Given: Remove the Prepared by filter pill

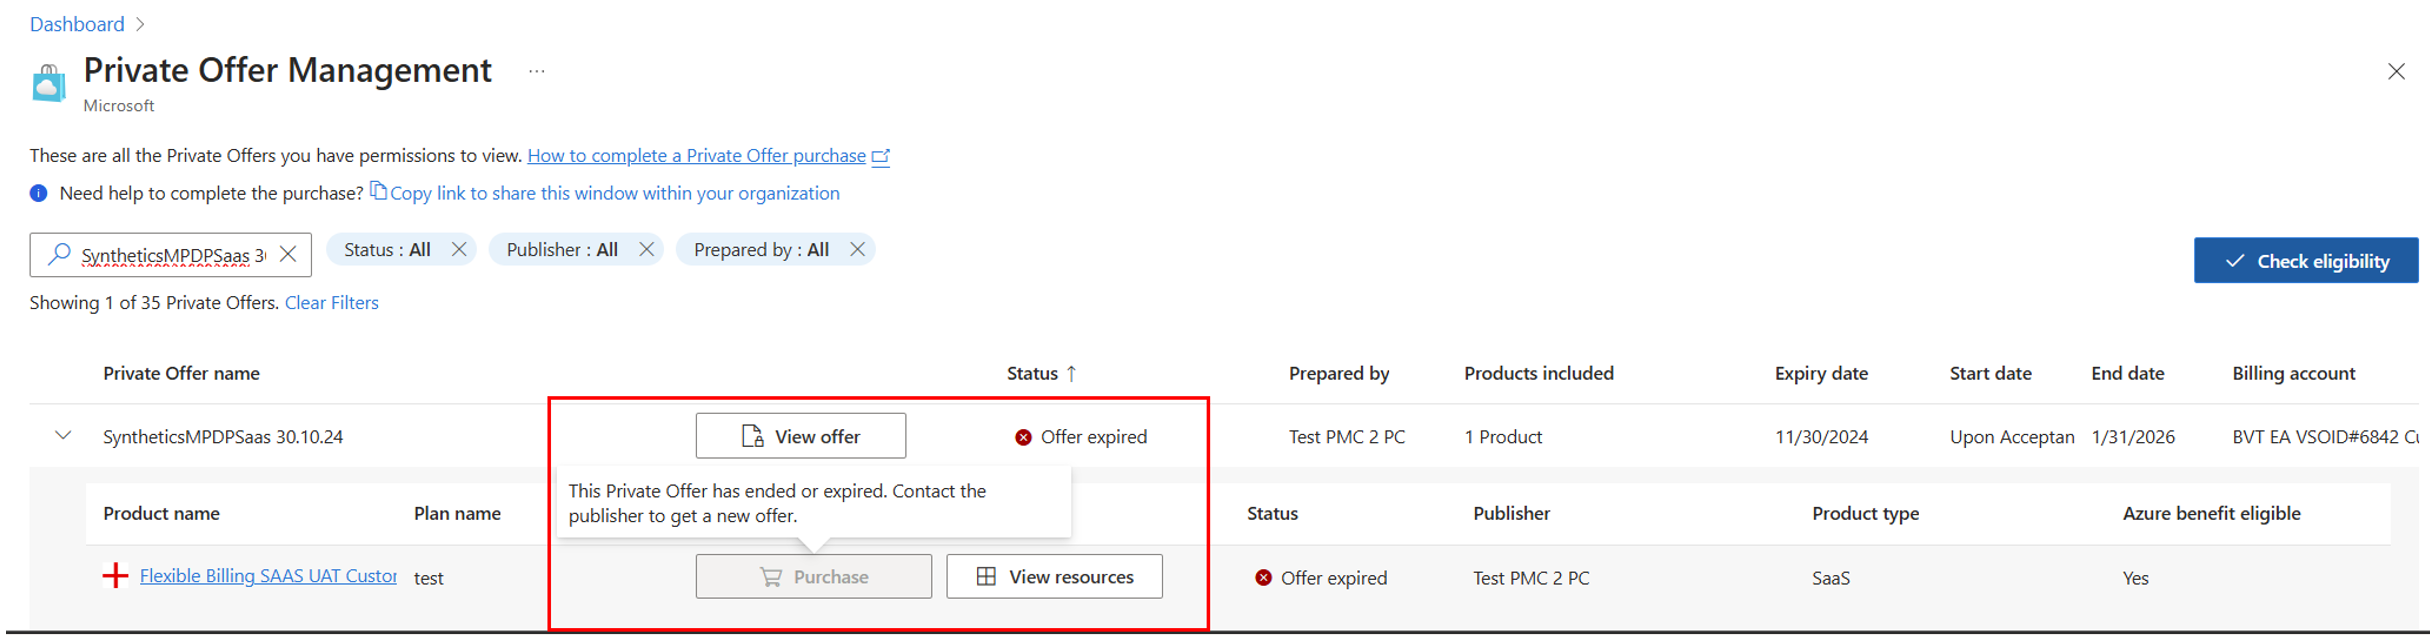Looking at the screenshot, I should [x=857, y=249].
